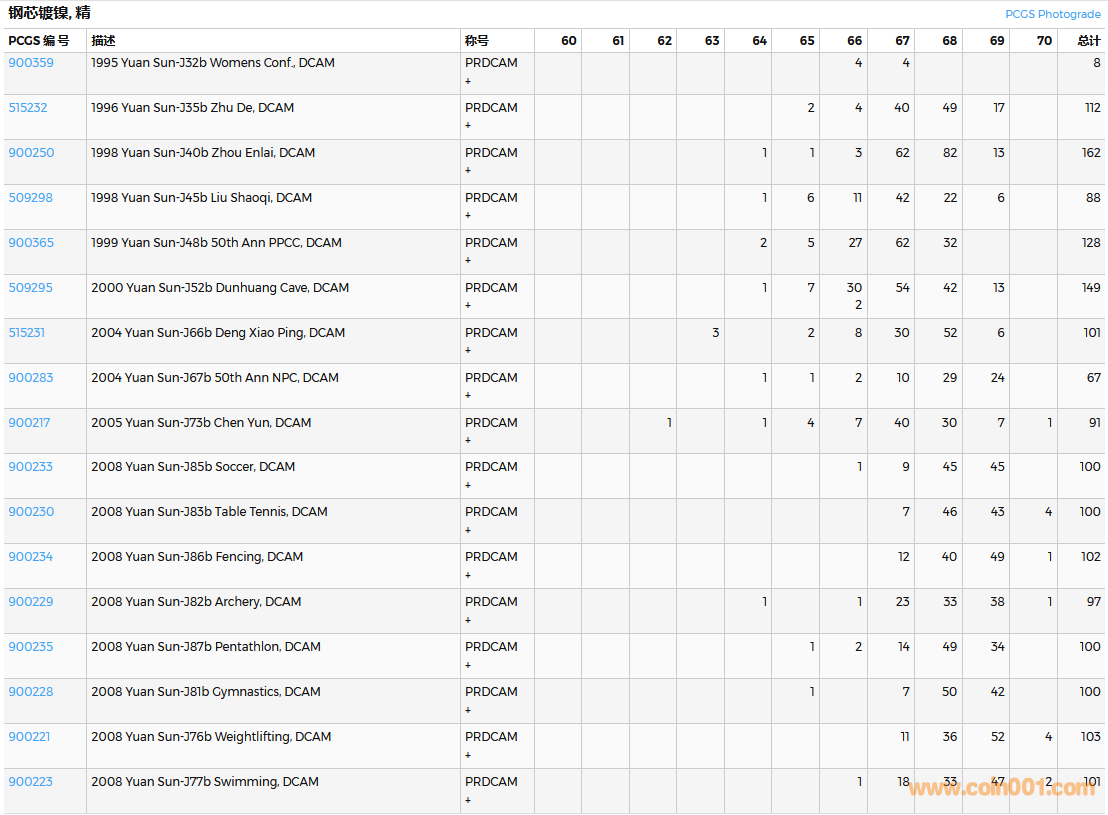Expand plus sign in Soccer row
The height and width of the screenshot is (815, 1108).
tap(468, 485)
